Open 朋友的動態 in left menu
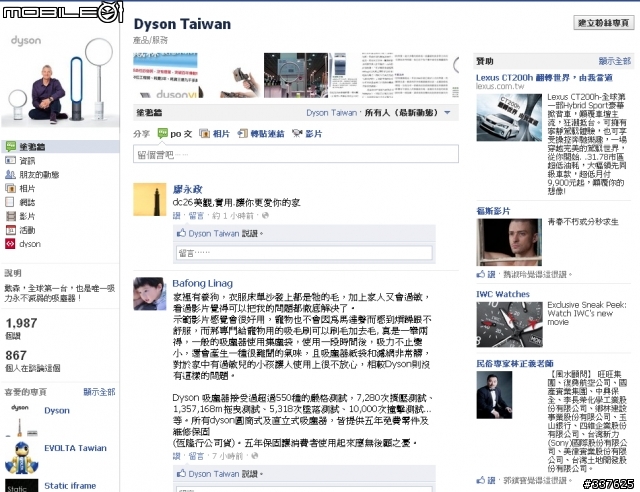Image resolution: width=640 pixels, height=492 pixels. point(39,175)
